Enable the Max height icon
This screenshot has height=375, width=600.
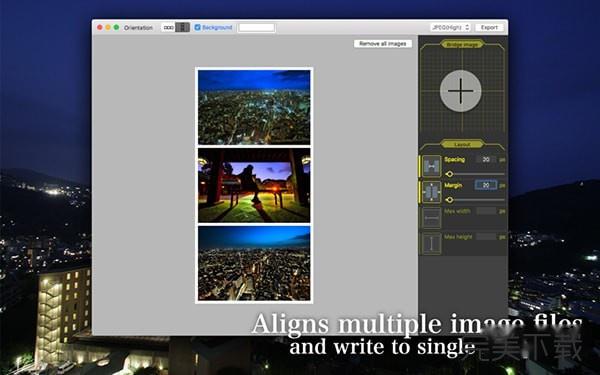[432, 243]
